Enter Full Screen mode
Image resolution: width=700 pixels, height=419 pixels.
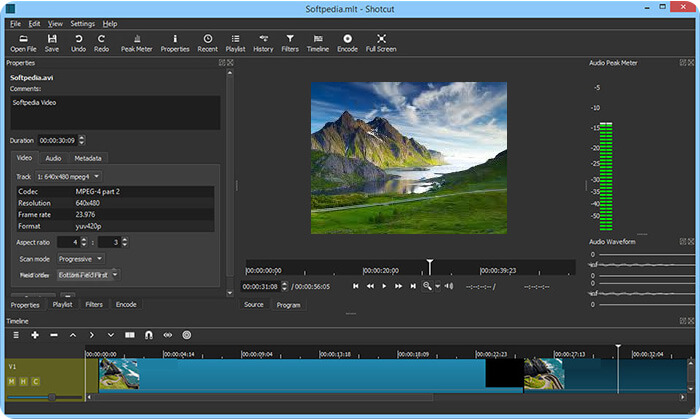[x=381, y=44]
